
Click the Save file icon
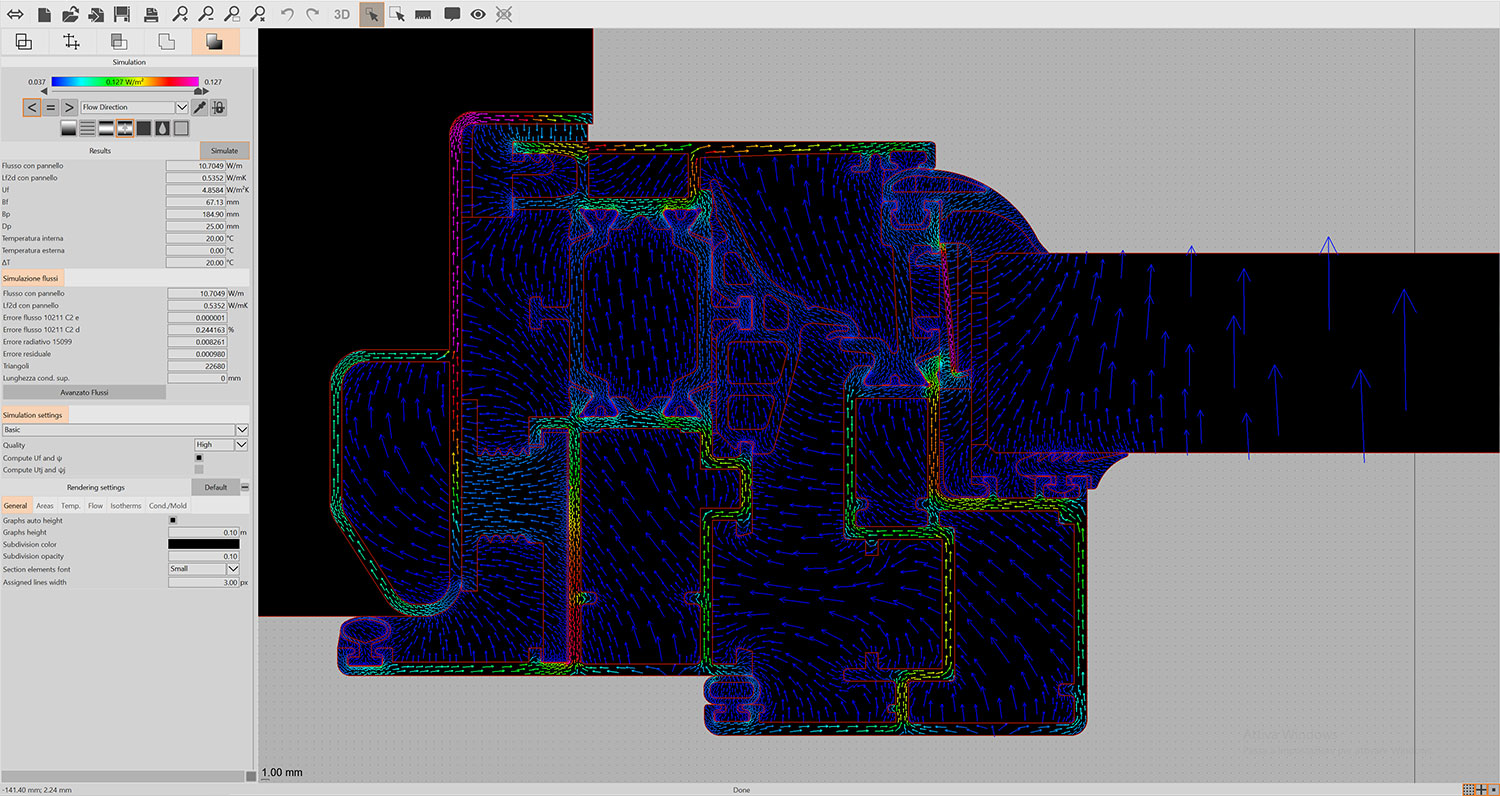point(124,14)
